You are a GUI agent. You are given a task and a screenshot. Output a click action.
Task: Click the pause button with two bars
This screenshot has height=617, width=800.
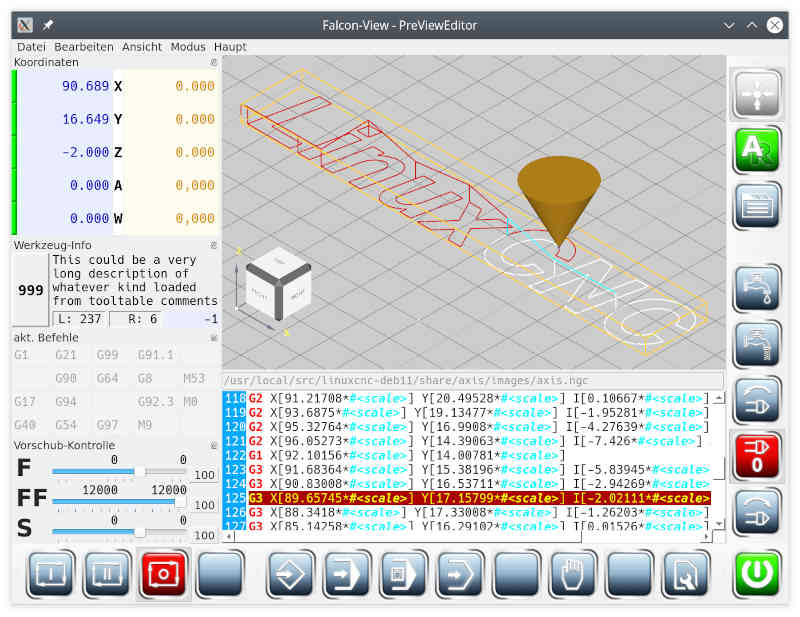click(107, 574)
